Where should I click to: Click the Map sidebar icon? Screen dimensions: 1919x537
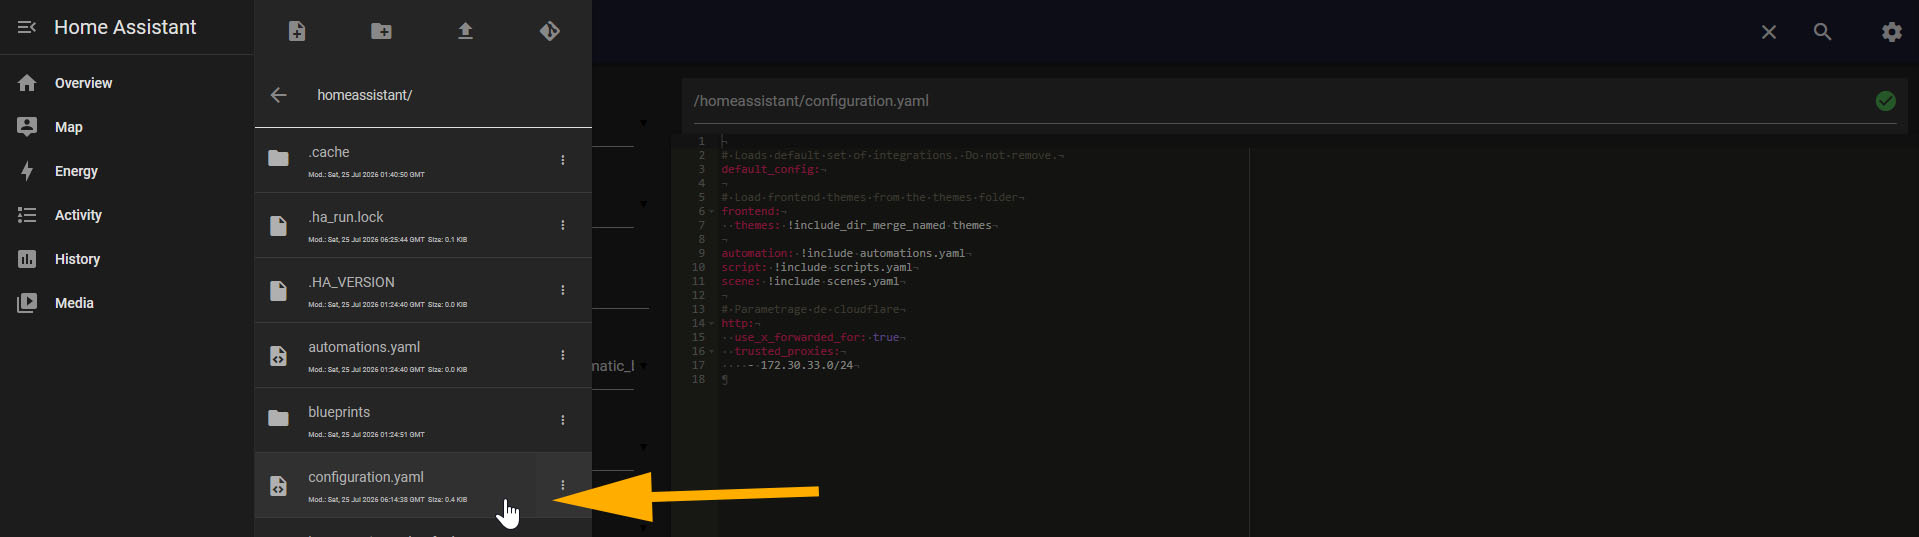click(x=27, y=127)
